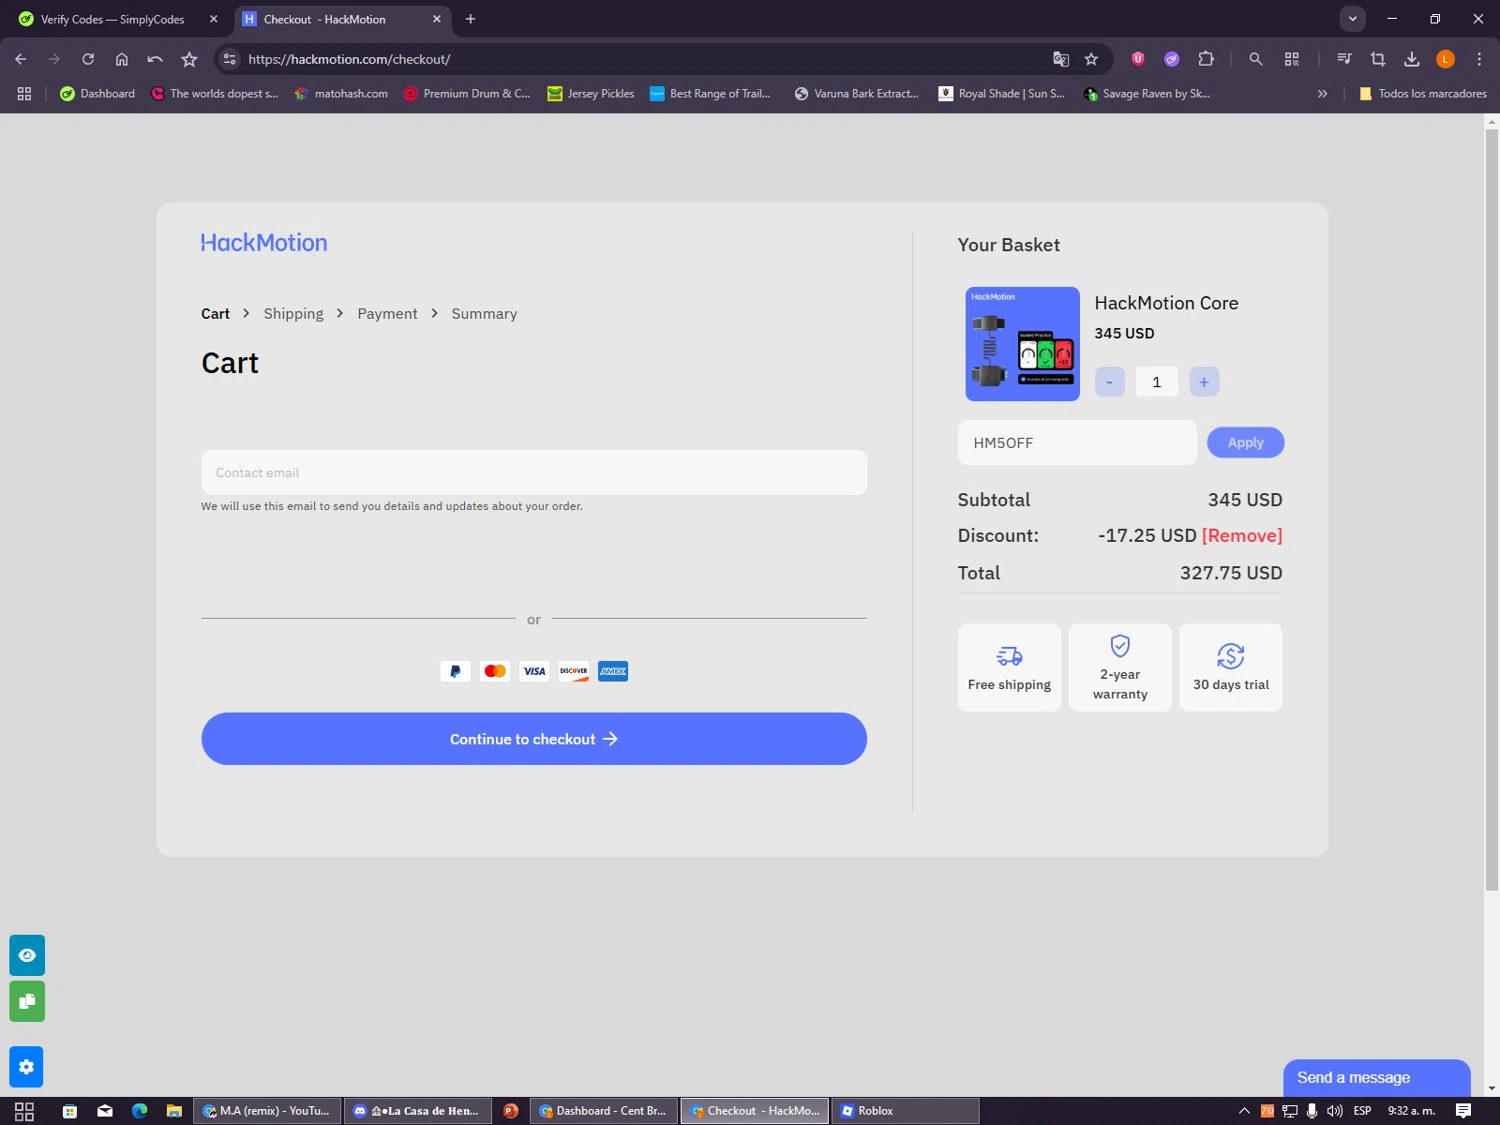Image resolution: width=1500 pixels, height=1125 pixels.
Task: Open Windows Task View button
Action: point(24,1111)
